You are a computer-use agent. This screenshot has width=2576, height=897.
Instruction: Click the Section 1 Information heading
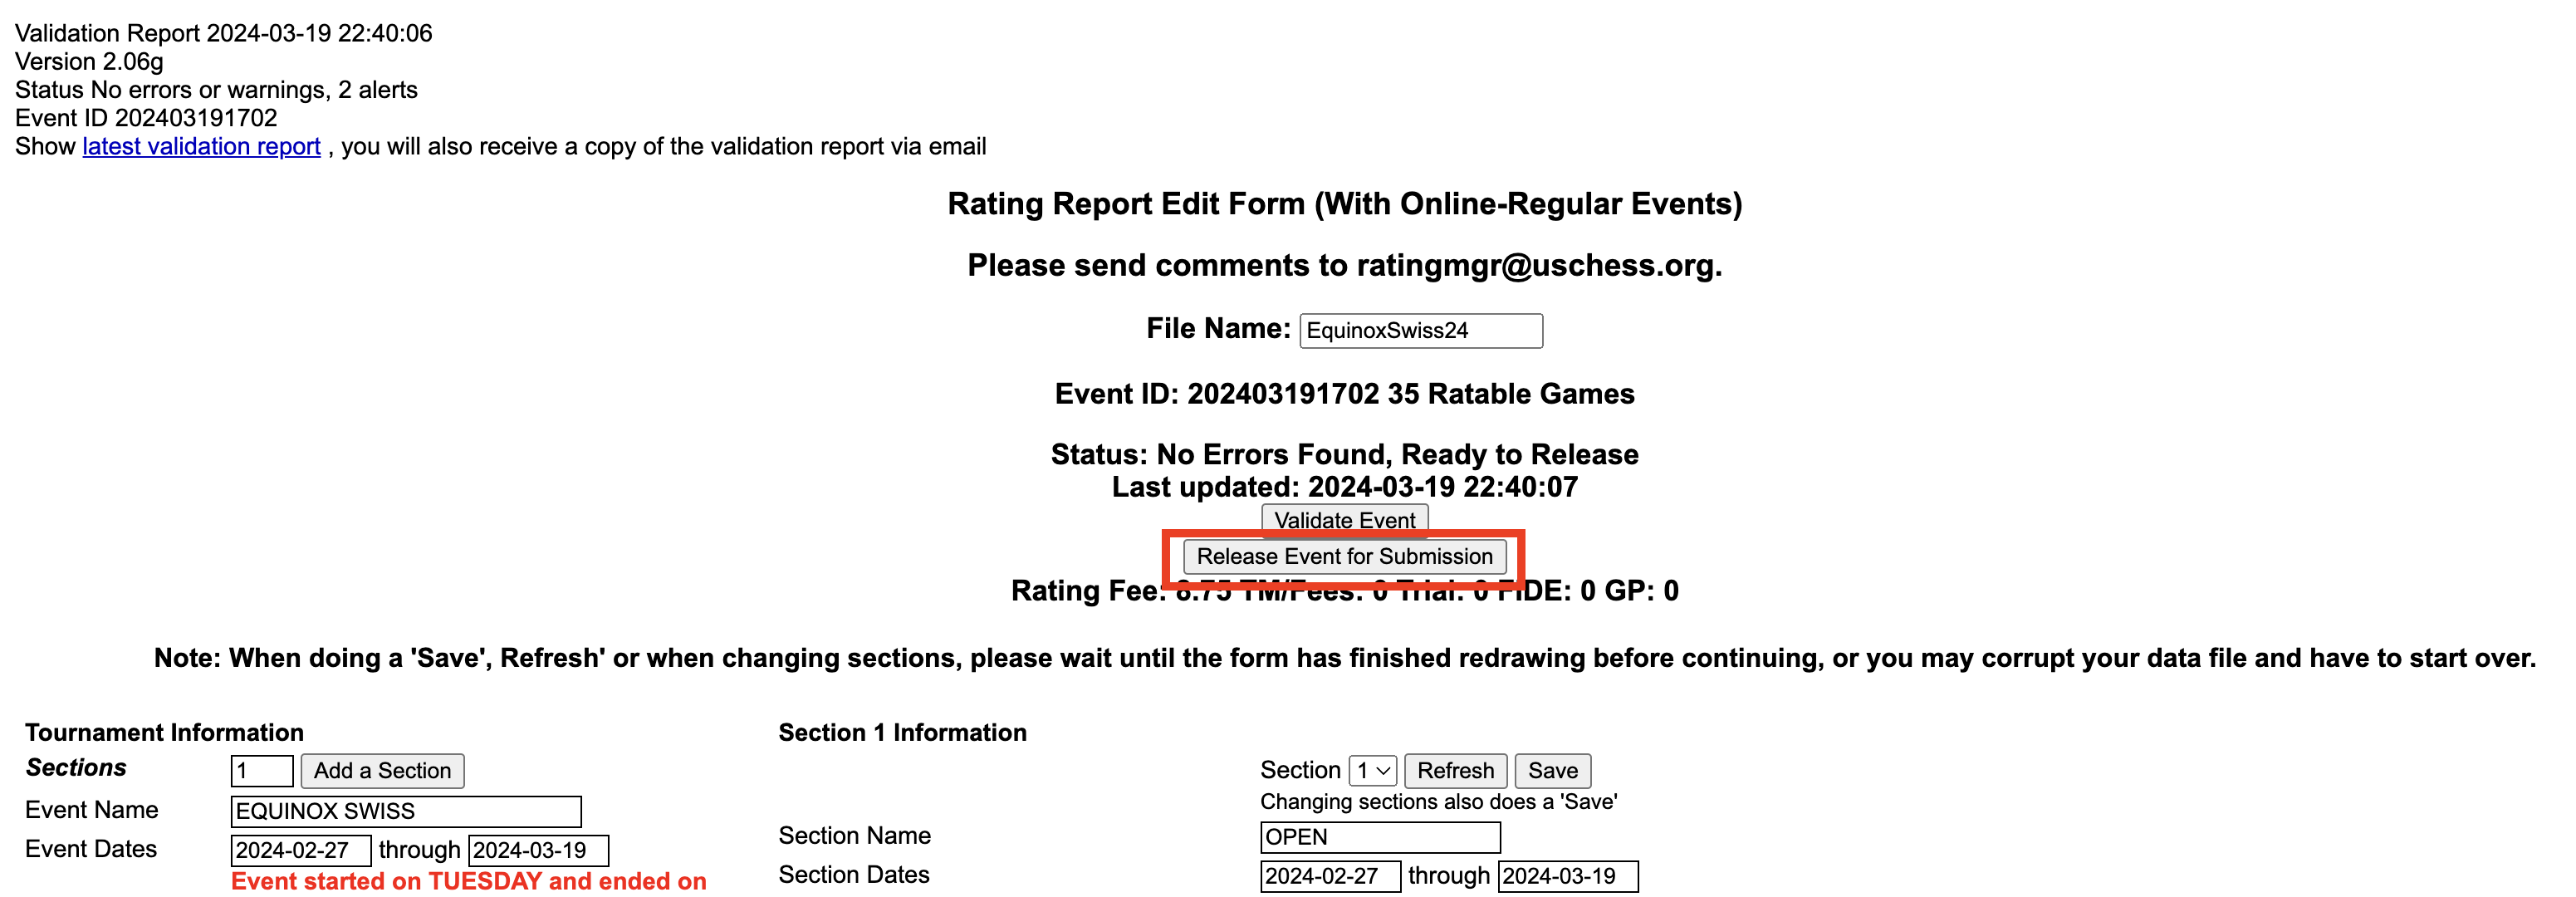(902, 733)
